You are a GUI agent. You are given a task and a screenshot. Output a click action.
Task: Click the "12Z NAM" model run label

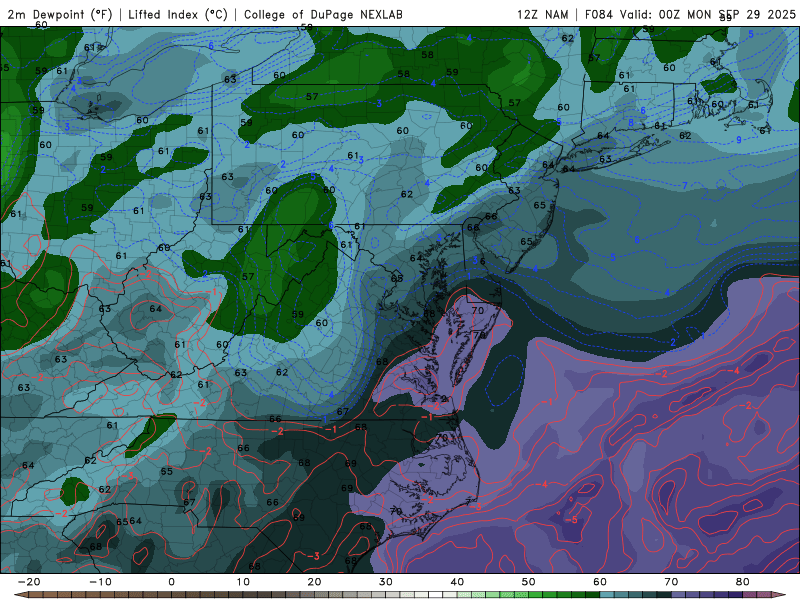[x=543, y=14]
